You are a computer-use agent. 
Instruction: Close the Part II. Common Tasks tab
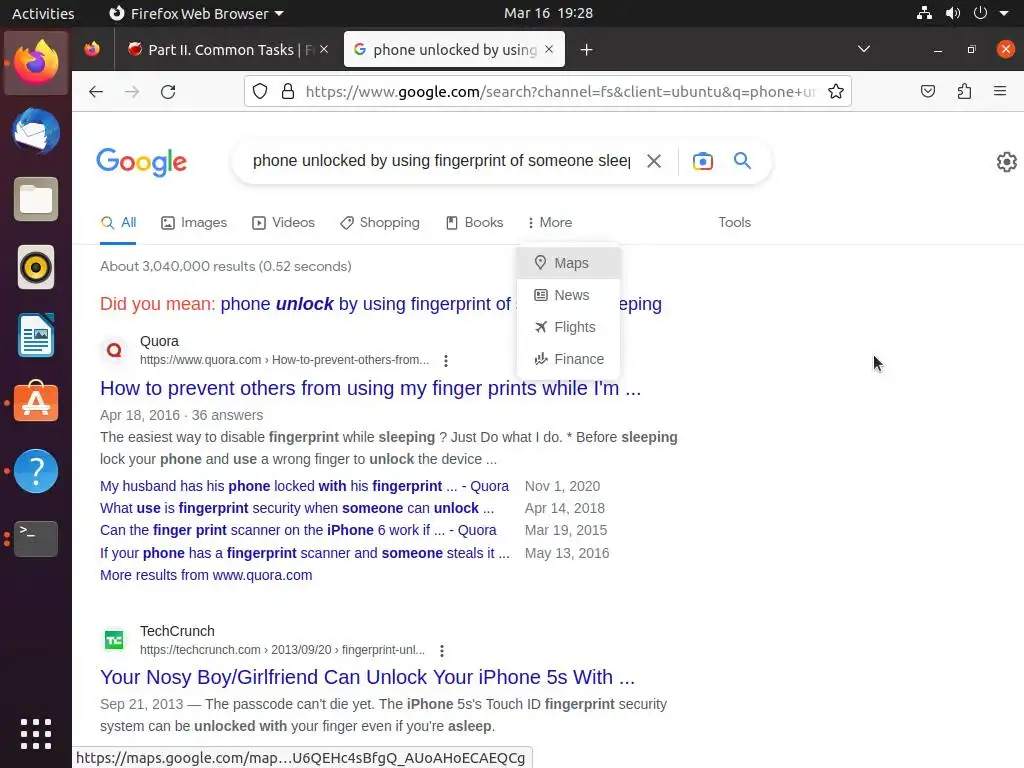tap(324, 50)
